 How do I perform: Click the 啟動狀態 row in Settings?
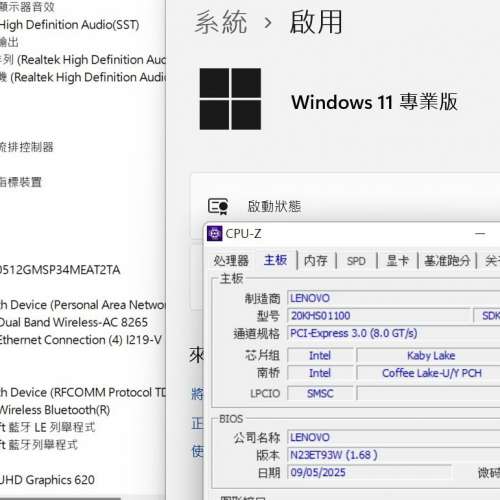click(345, 206)
